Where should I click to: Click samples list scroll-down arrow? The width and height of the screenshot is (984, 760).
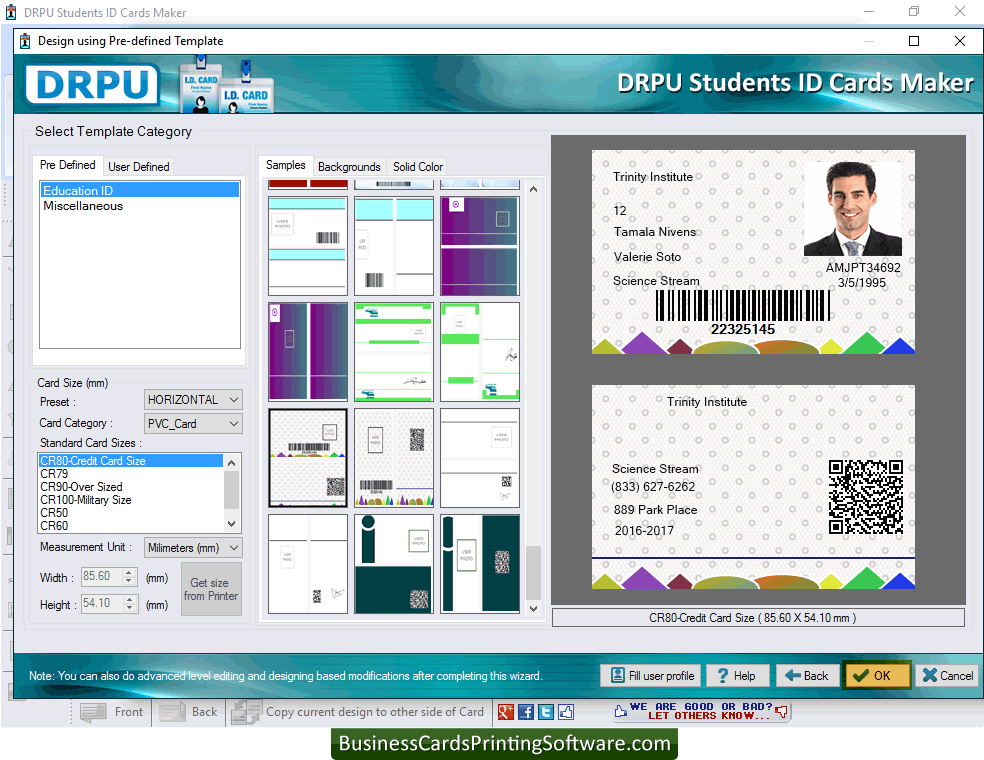pyautogui.click(x=533, y=608)
